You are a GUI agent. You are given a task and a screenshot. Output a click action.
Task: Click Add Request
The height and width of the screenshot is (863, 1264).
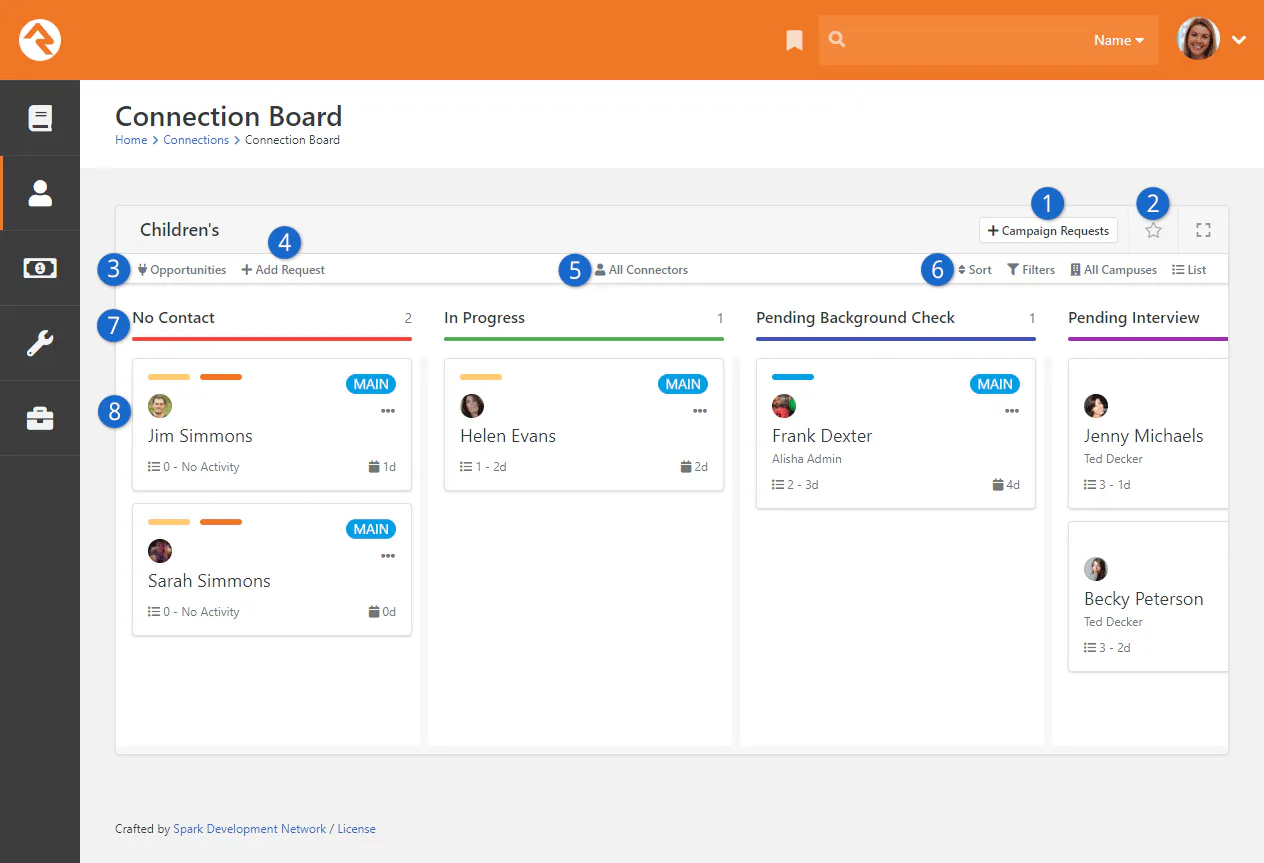click(x=283, y=270)
